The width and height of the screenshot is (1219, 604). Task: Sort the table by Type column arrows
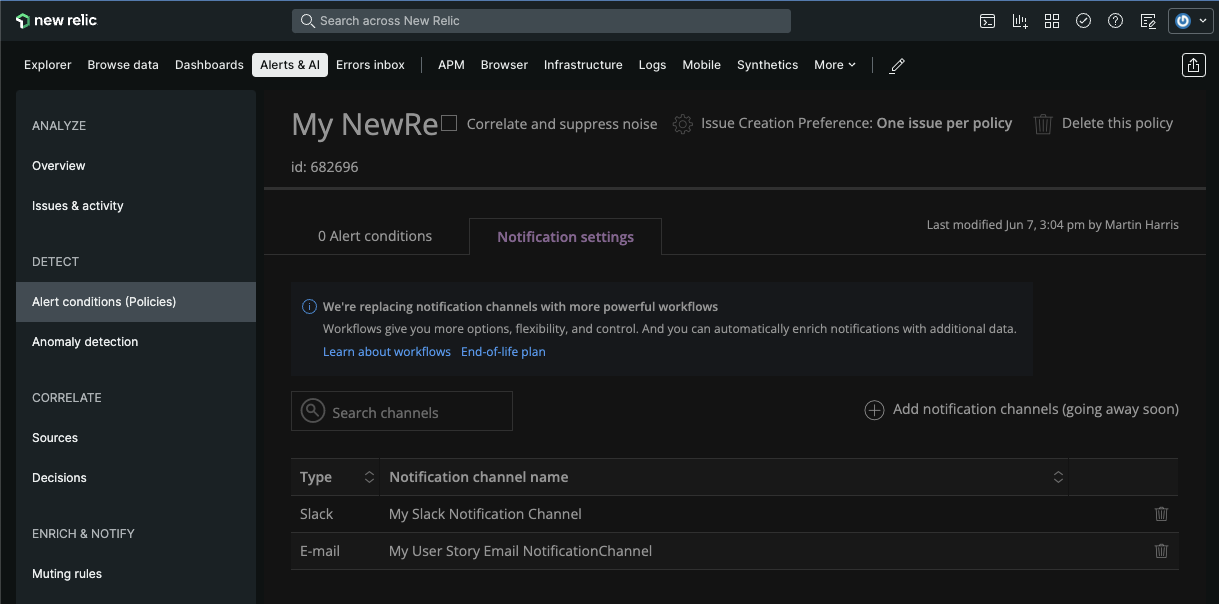coord(369,477)
